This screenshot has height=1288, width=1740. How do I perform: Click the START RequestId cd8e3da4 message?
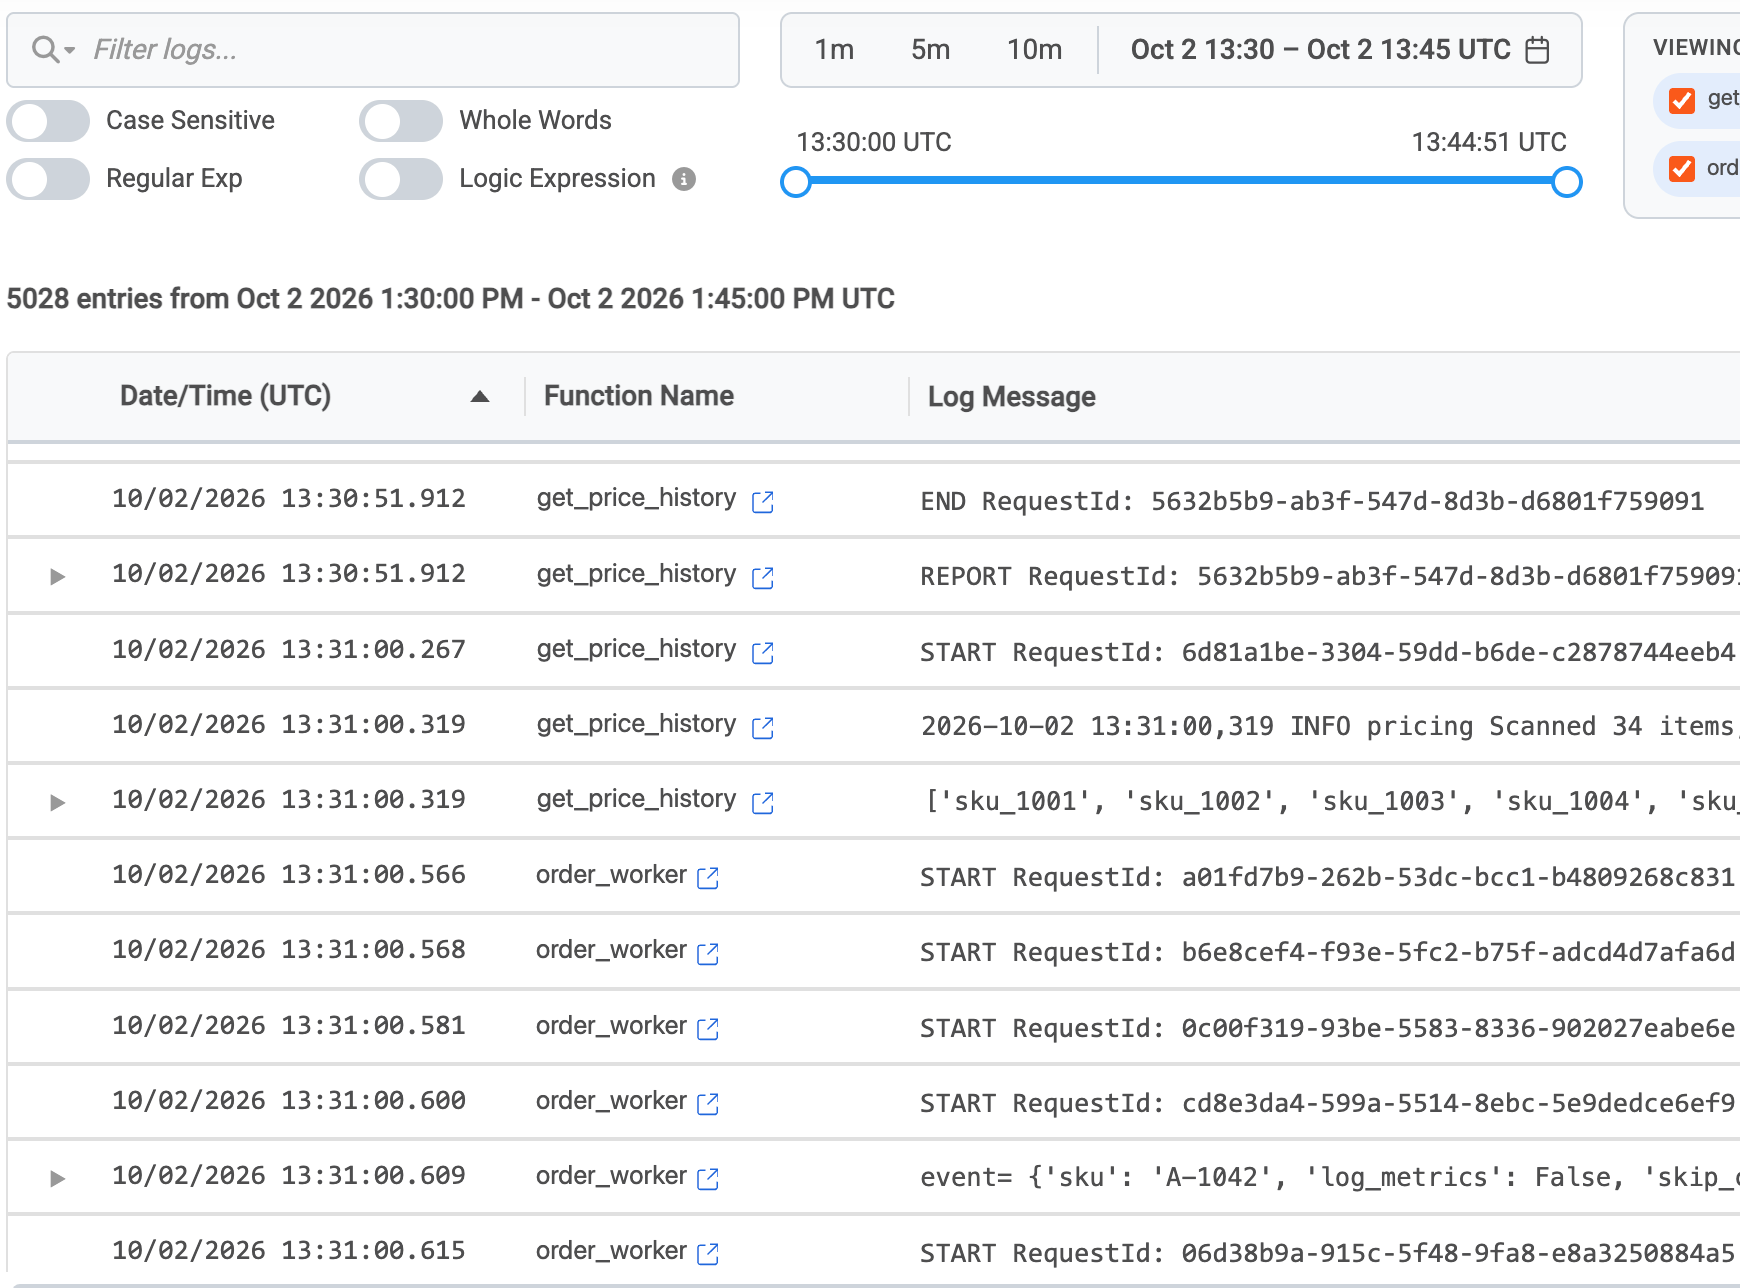coord(1327,1103)
